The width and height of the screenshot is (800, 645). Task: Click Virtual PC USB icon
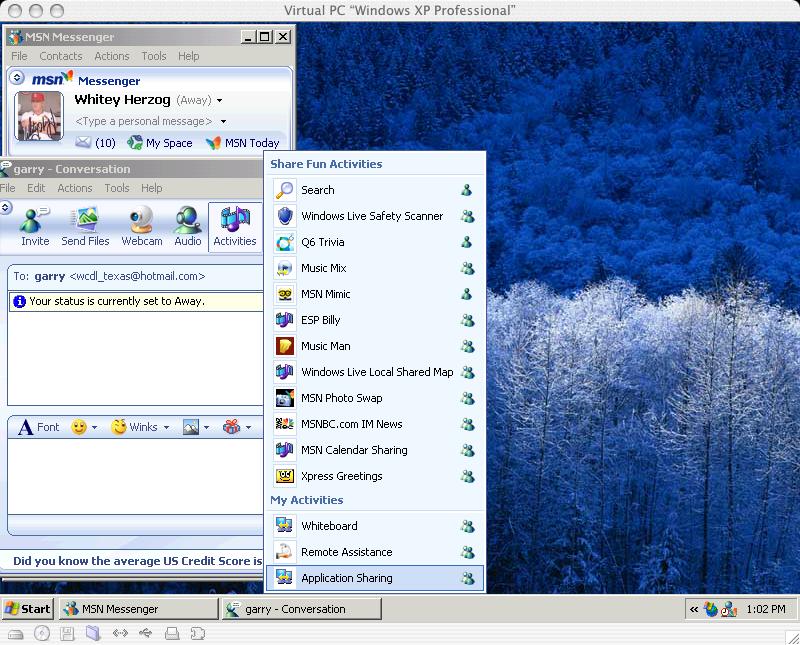[146, 634]
